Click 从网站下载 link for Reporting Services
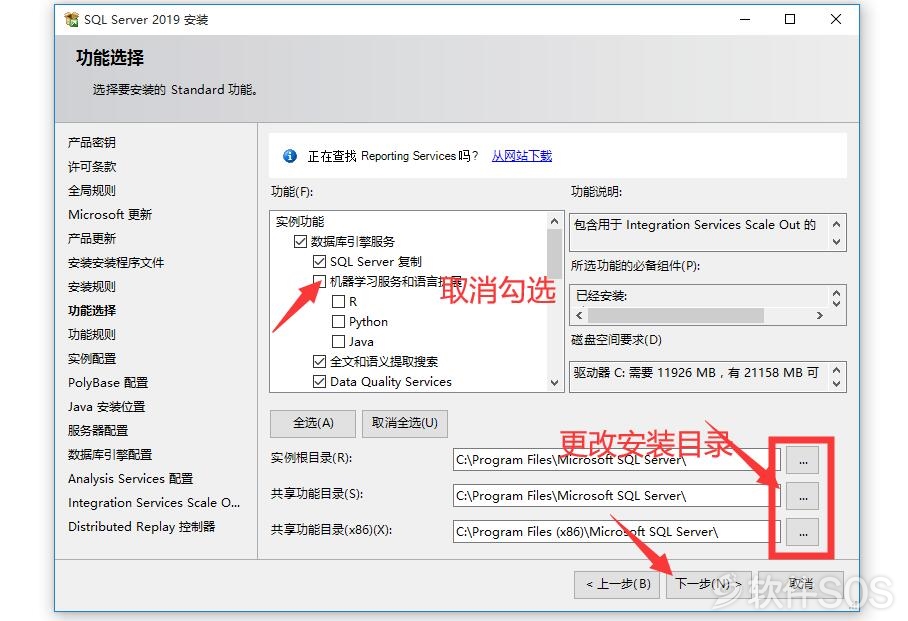The image size is (908, 621). tap(522, 156)
